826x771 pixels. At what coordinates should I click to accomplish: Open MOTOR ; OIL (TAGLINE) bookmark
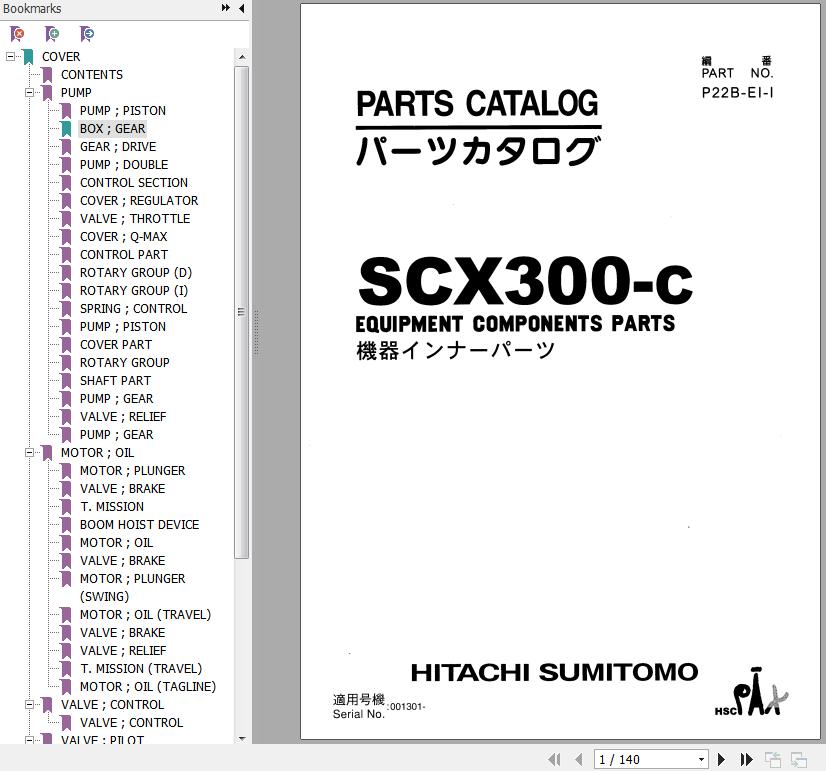click(148, 687)
